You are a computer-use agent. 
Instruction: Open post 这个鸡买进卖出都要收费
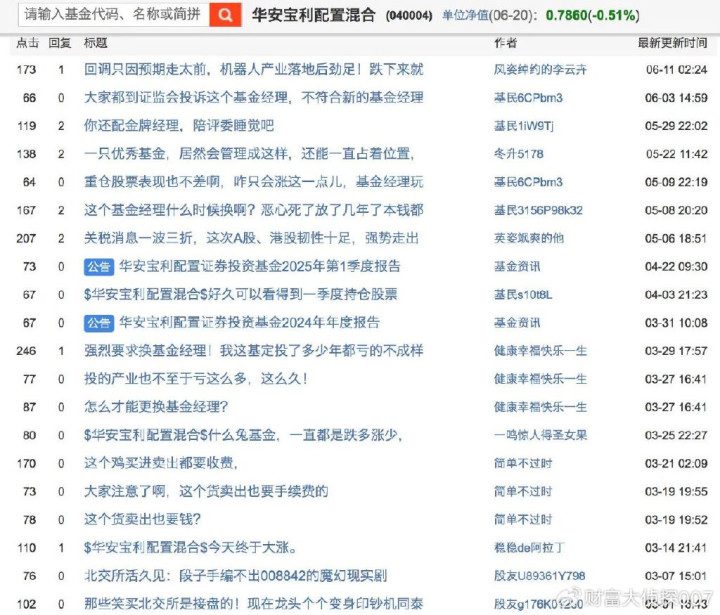(161, 463)
